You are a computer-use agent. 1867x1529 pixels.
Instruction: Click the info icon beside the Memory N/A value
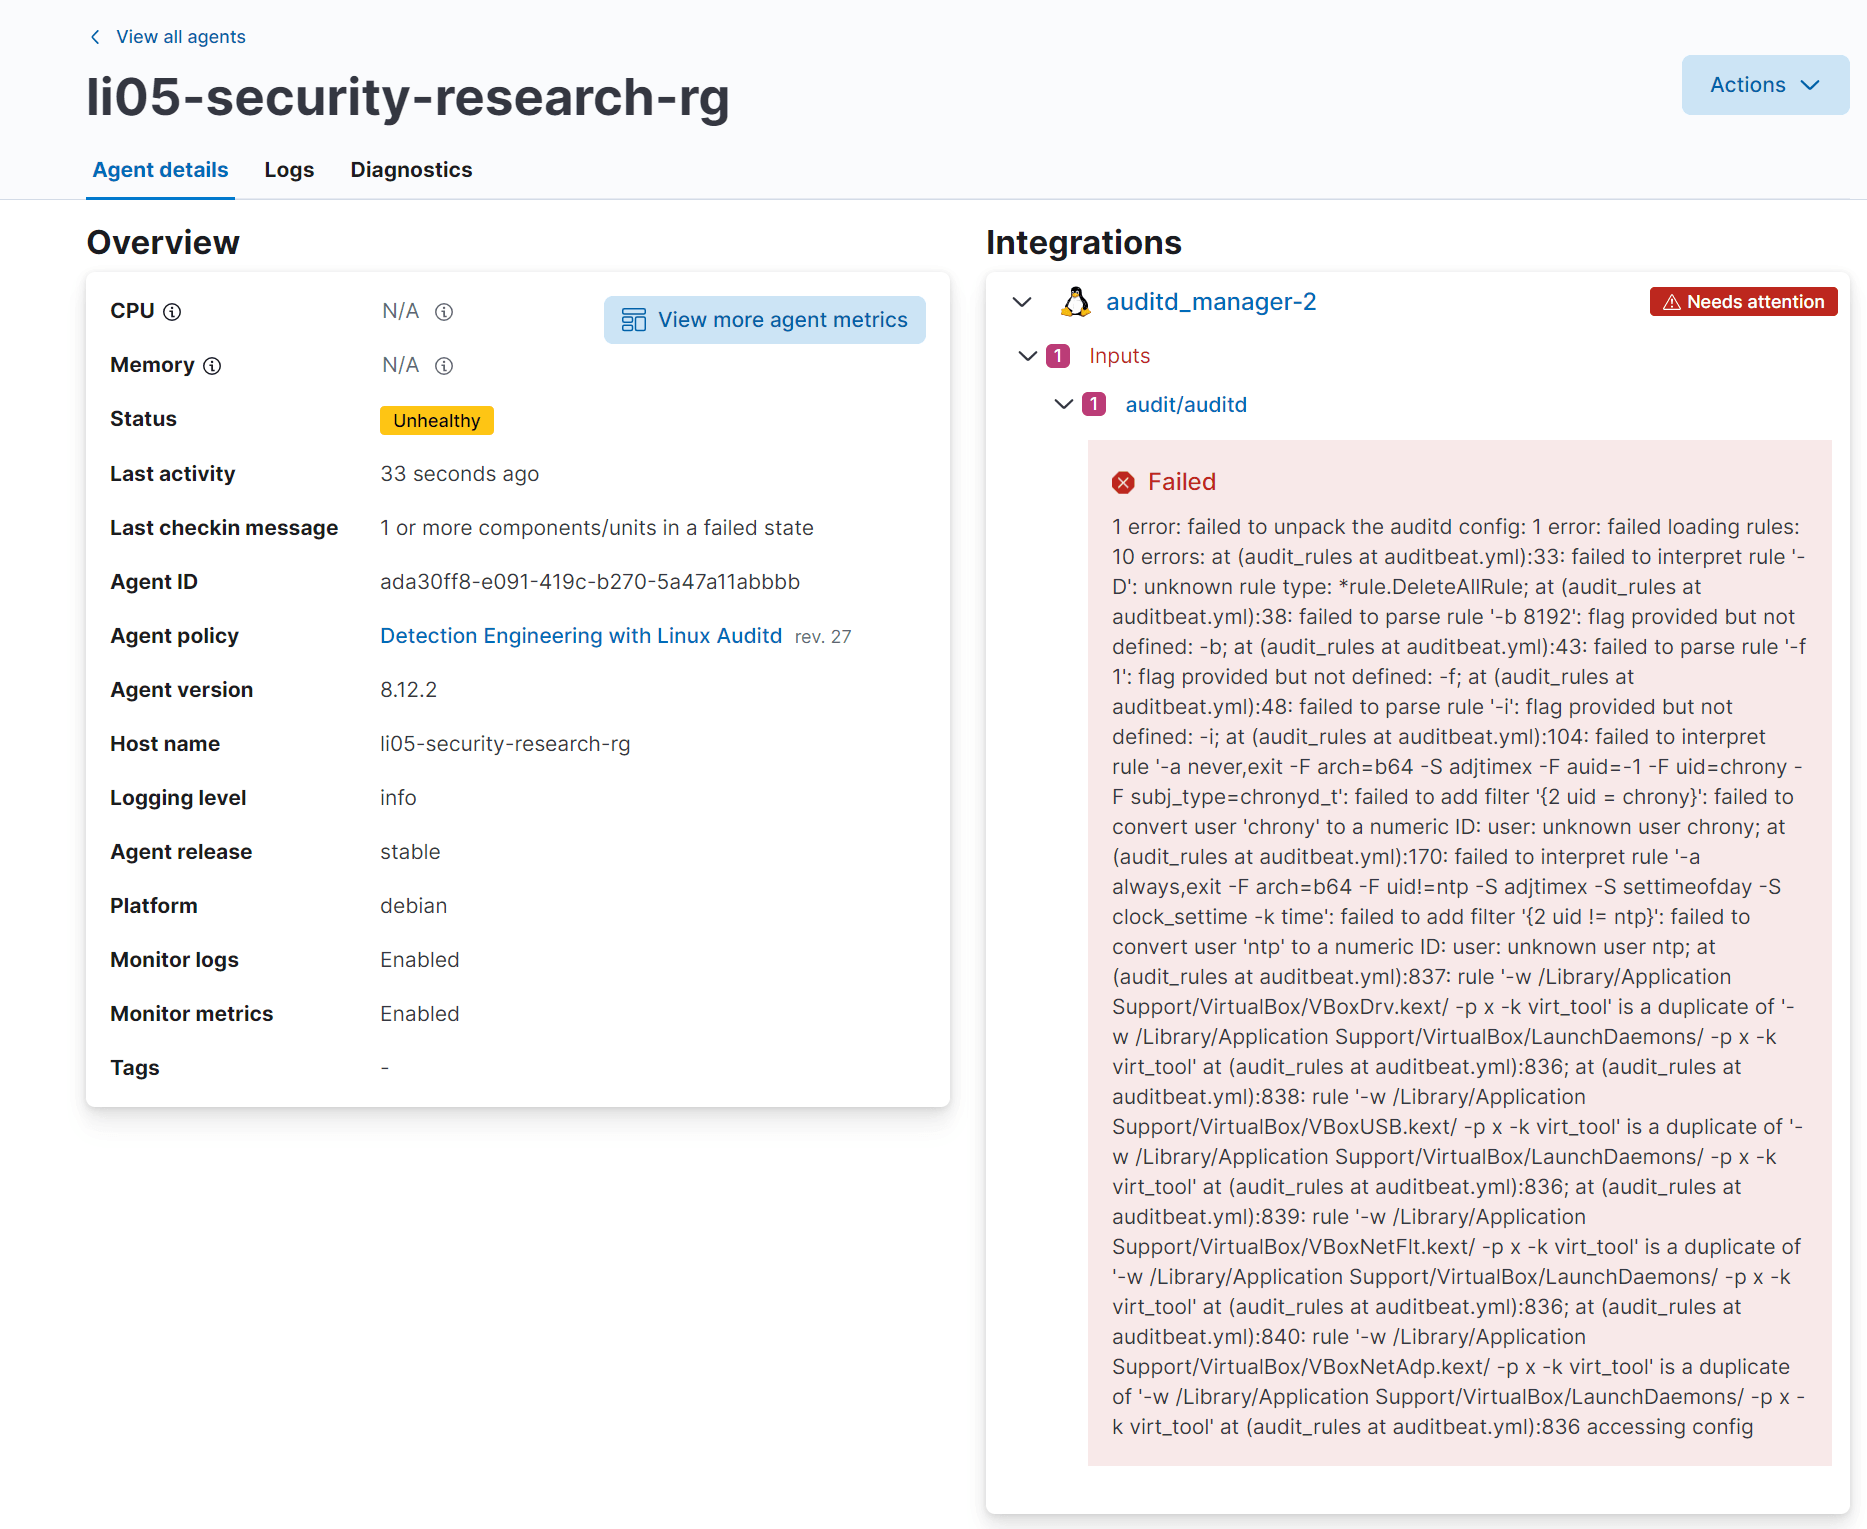tap(444, 366)
